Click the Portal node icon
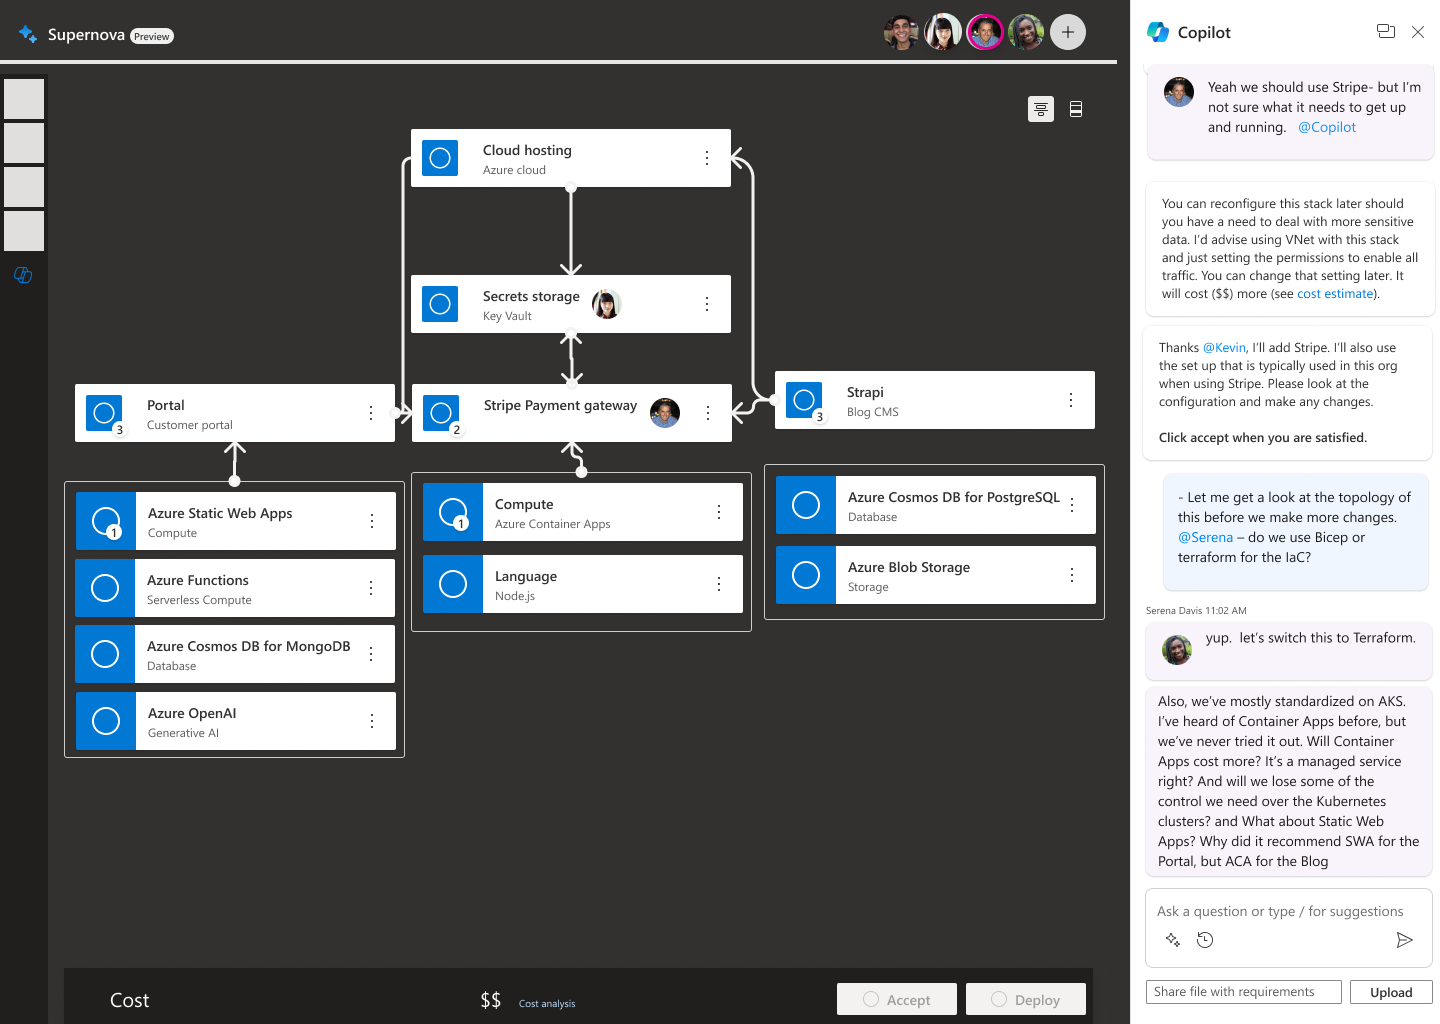 click(x=104, y=413)
